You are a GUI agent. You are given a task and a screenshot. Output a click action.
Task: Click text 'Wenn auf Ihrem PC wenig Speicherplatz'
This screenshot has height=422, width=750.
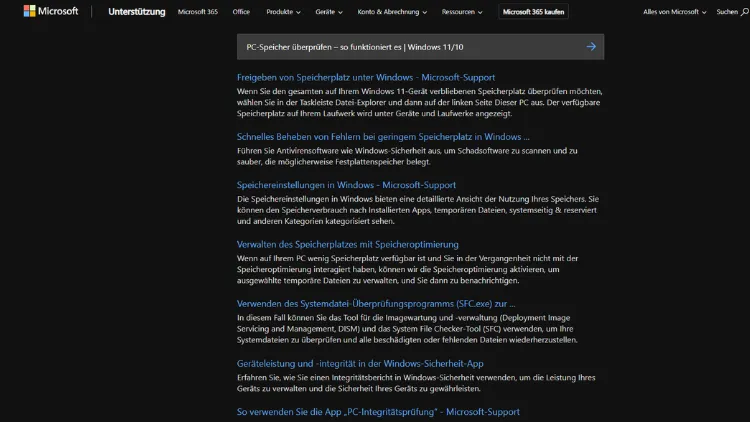pyautogui.click(x=309, y=258)
